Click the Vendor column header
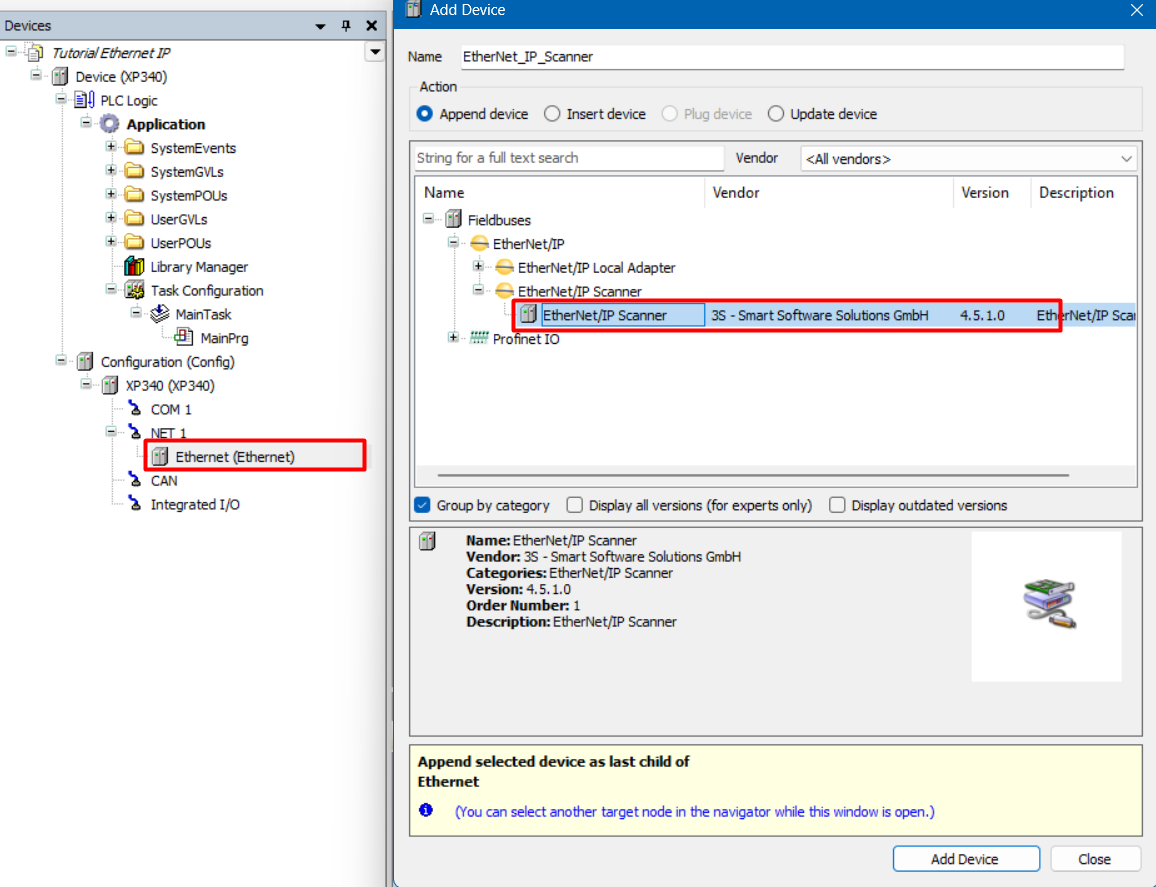The image size is (1156, 887). (736, 193)
